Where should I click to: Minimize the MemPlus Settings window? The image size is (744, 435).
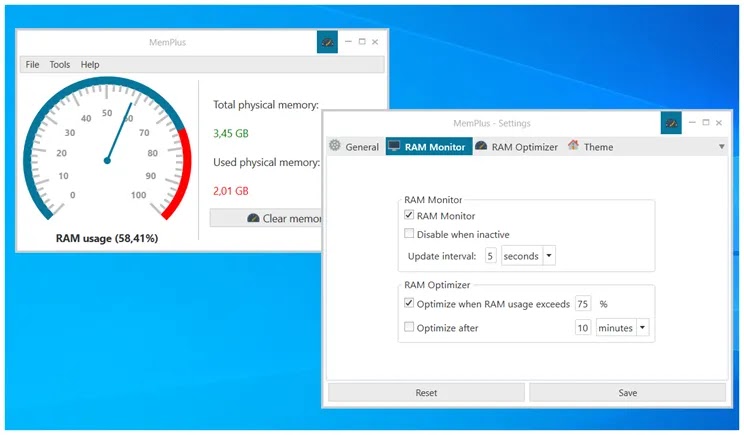(692, 122)
